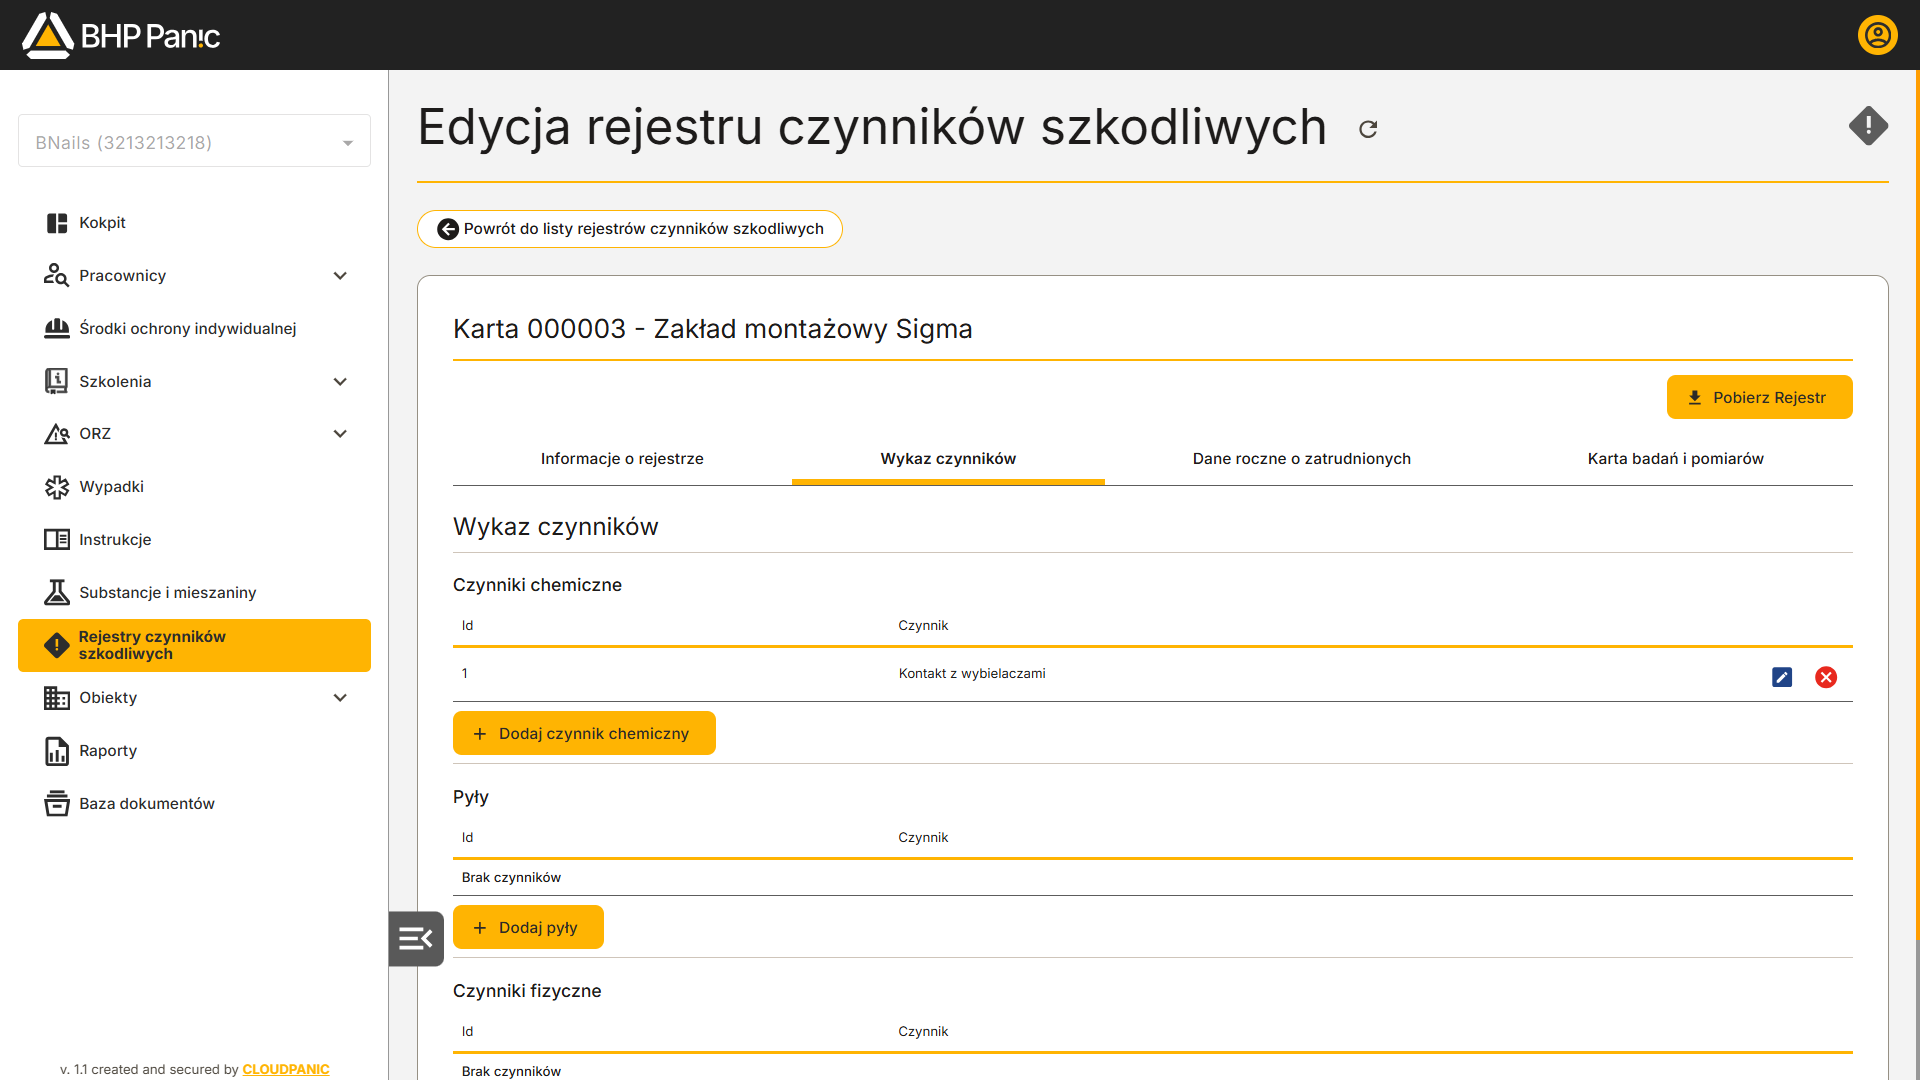Go to Kokpit in the sidebar
Screen dimensions: 1920x1080
point(194,223)
